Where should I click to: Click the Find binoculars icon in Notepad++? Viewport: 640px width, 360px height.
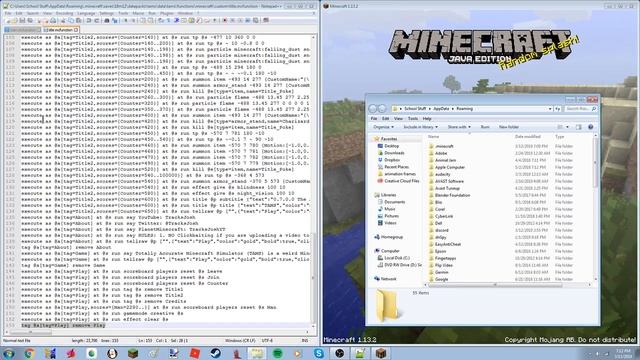(107, 20)
